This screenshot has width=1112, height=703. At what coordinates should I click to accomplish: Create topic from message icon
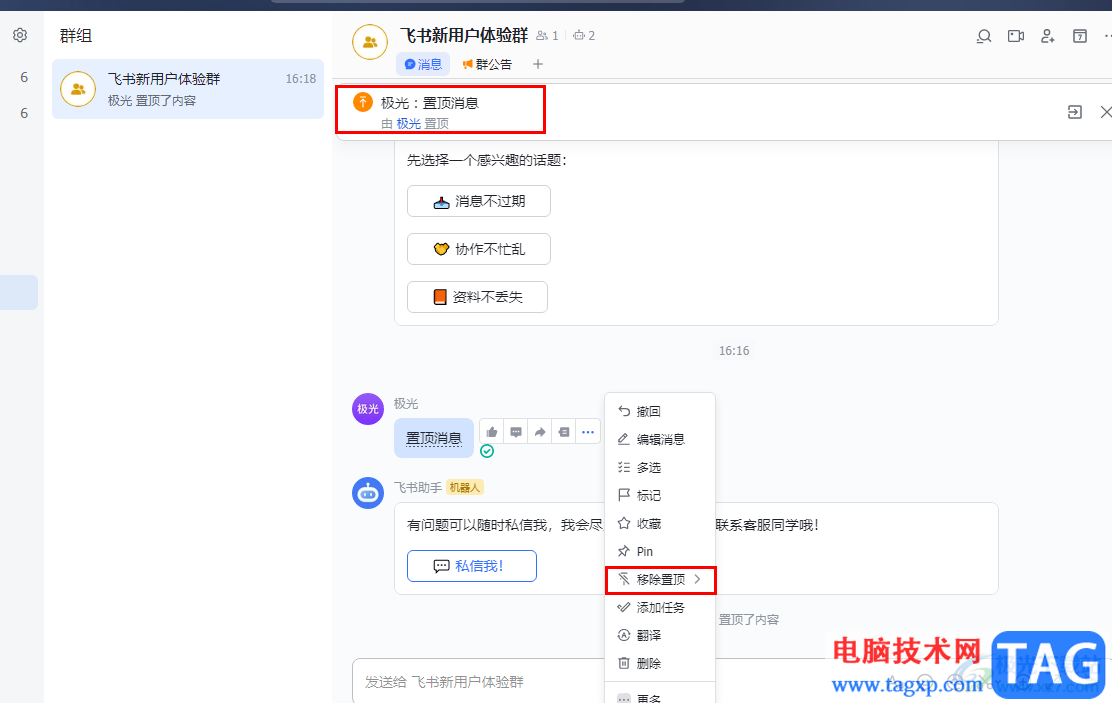pyautogui.click(x=564, y=432)
